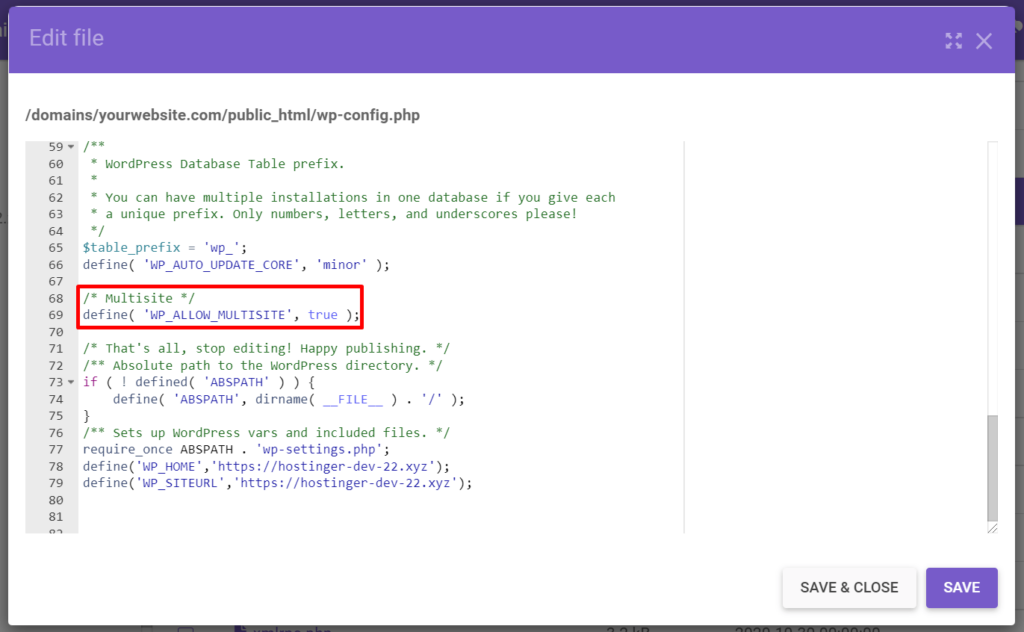The image size is (1024, 632).
Task: Click the '$table_prefix' line of code
Action: [165, 248]
